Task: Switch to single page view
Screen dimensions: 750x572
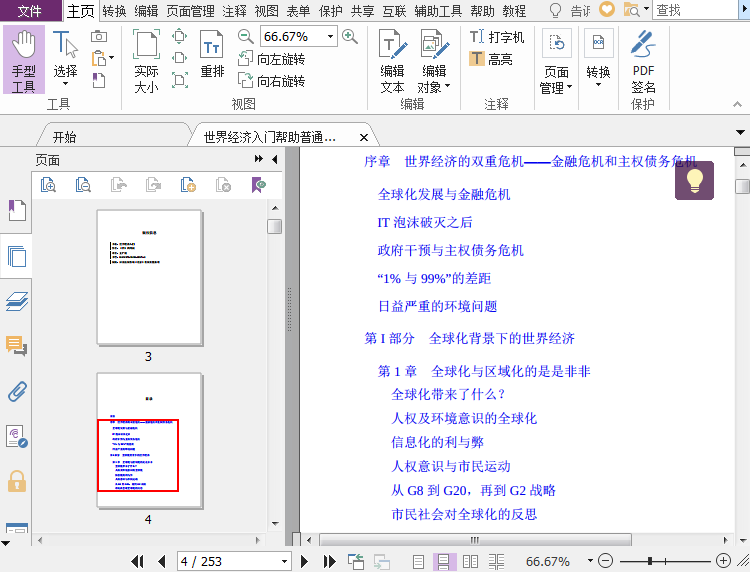Action: coord(418,561)
